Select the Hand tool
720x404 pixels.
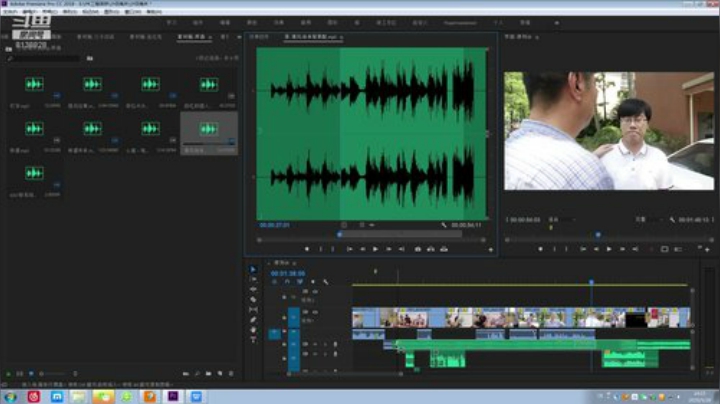click(253, 330)
